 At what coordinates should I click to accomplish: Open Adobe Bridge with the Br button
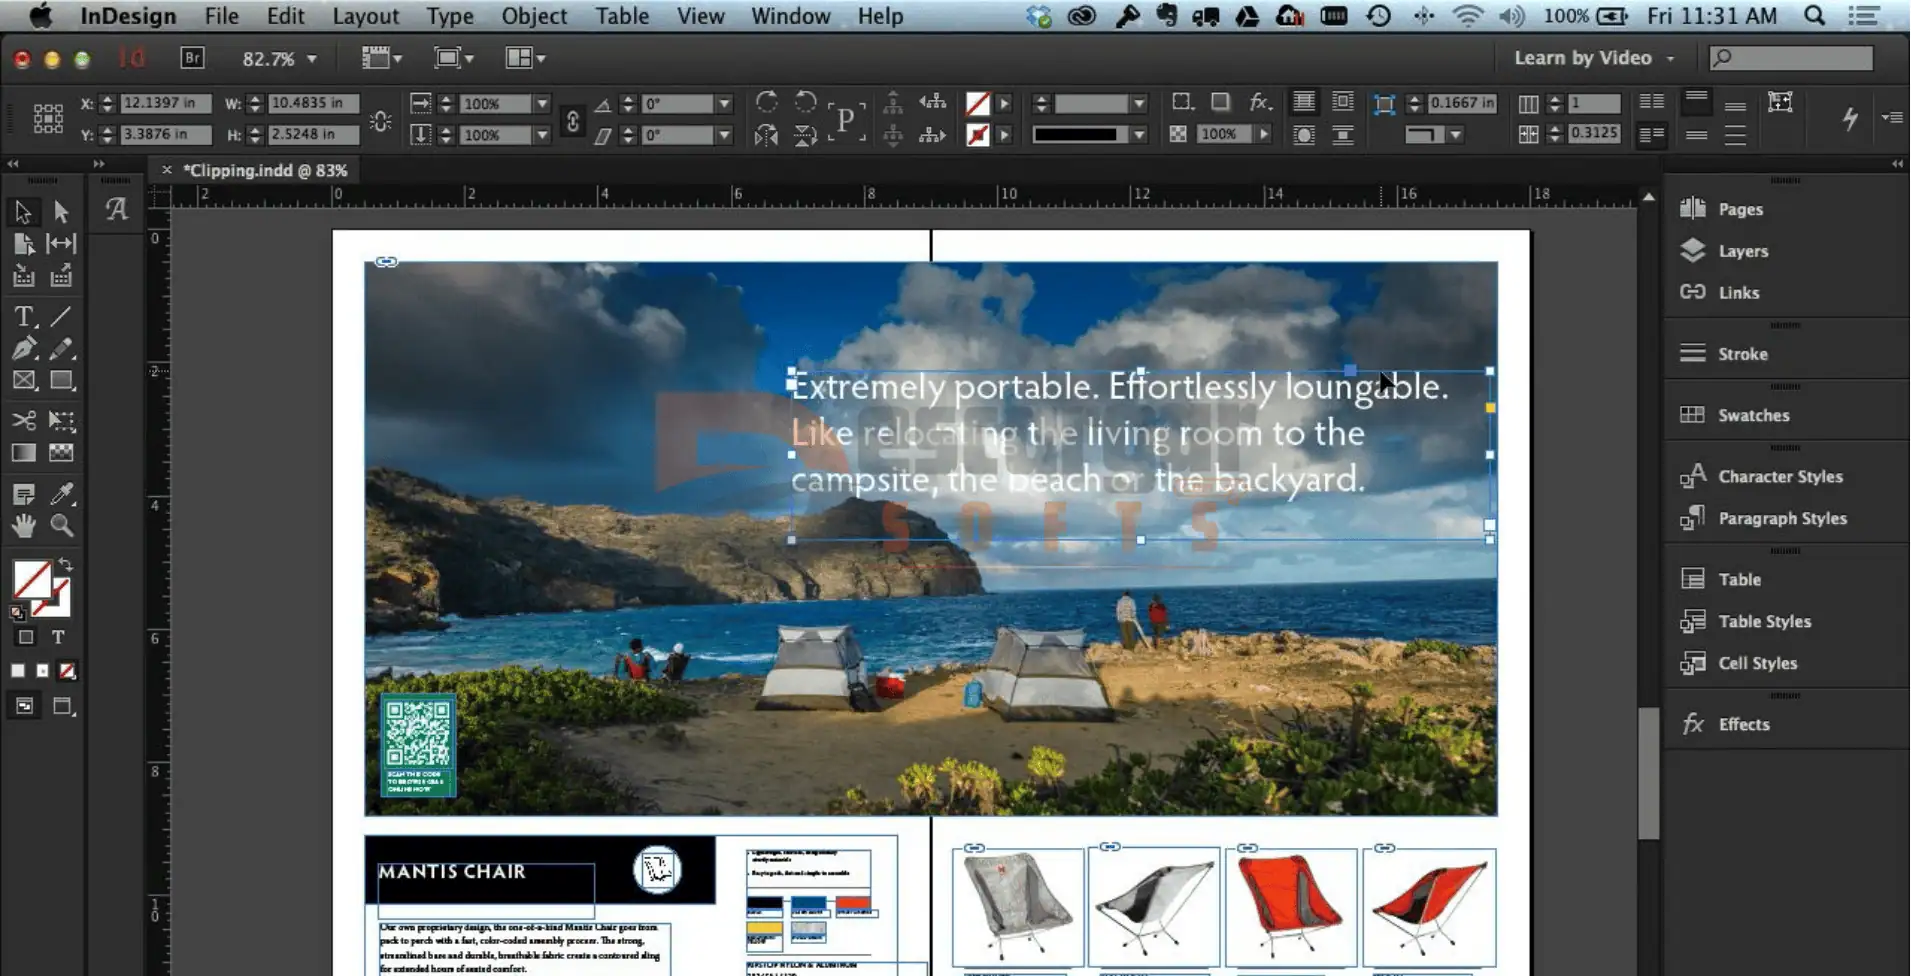pyautogui.click(x=192, y=58)
